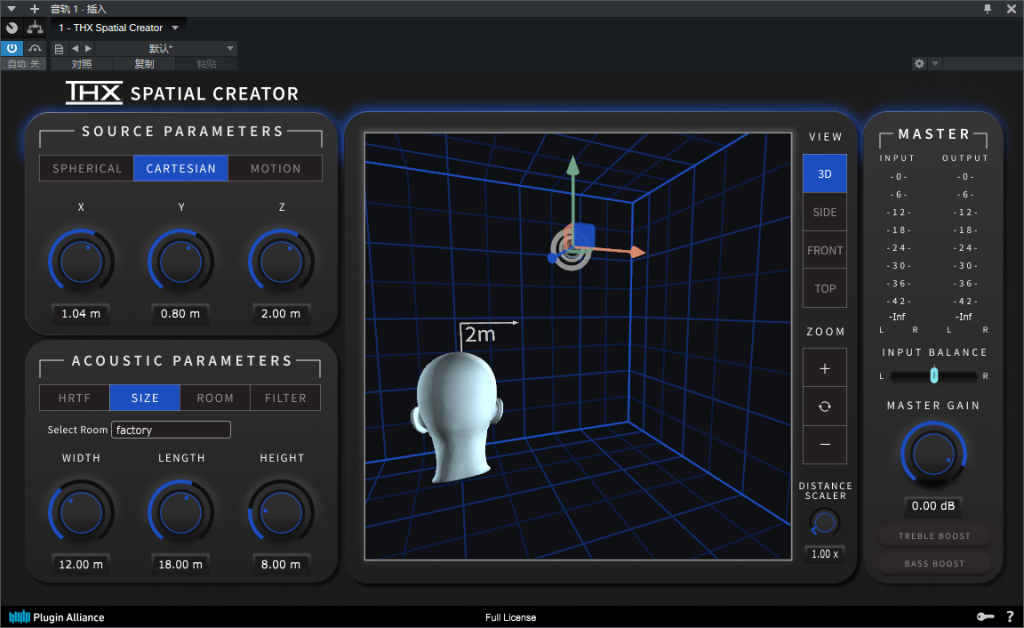
Task: Click the plugin routing icon in header
Action: click(x=35, y=28)
